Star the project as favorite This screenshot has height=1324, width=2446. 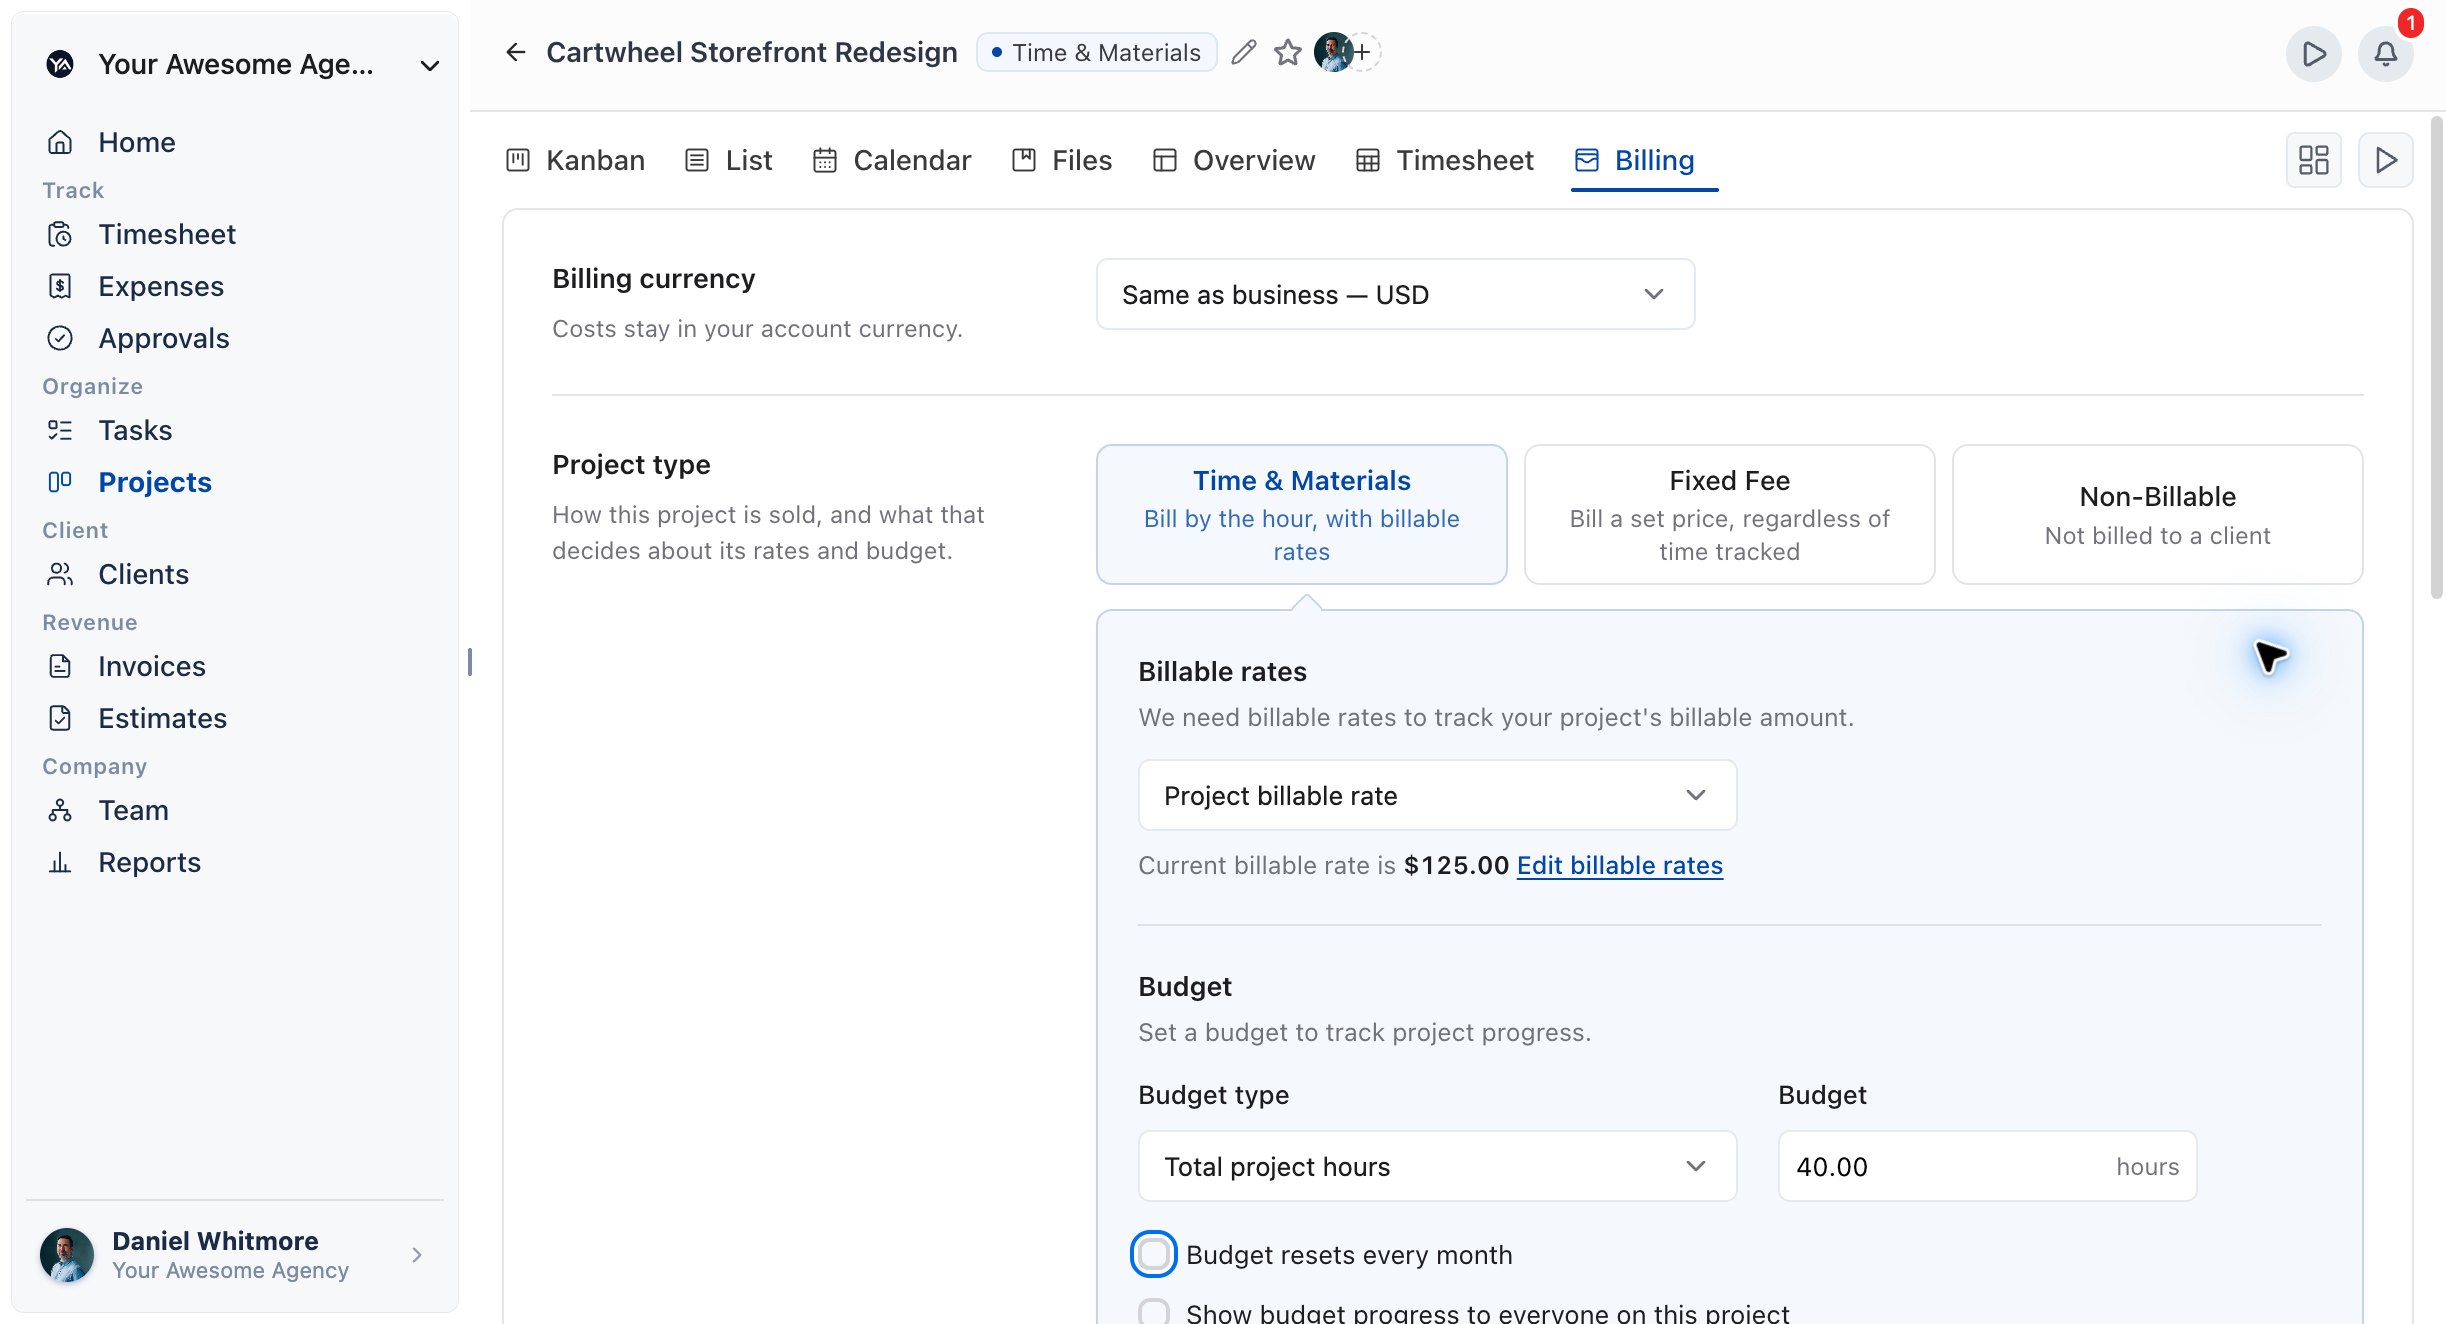click(1288, 52)
